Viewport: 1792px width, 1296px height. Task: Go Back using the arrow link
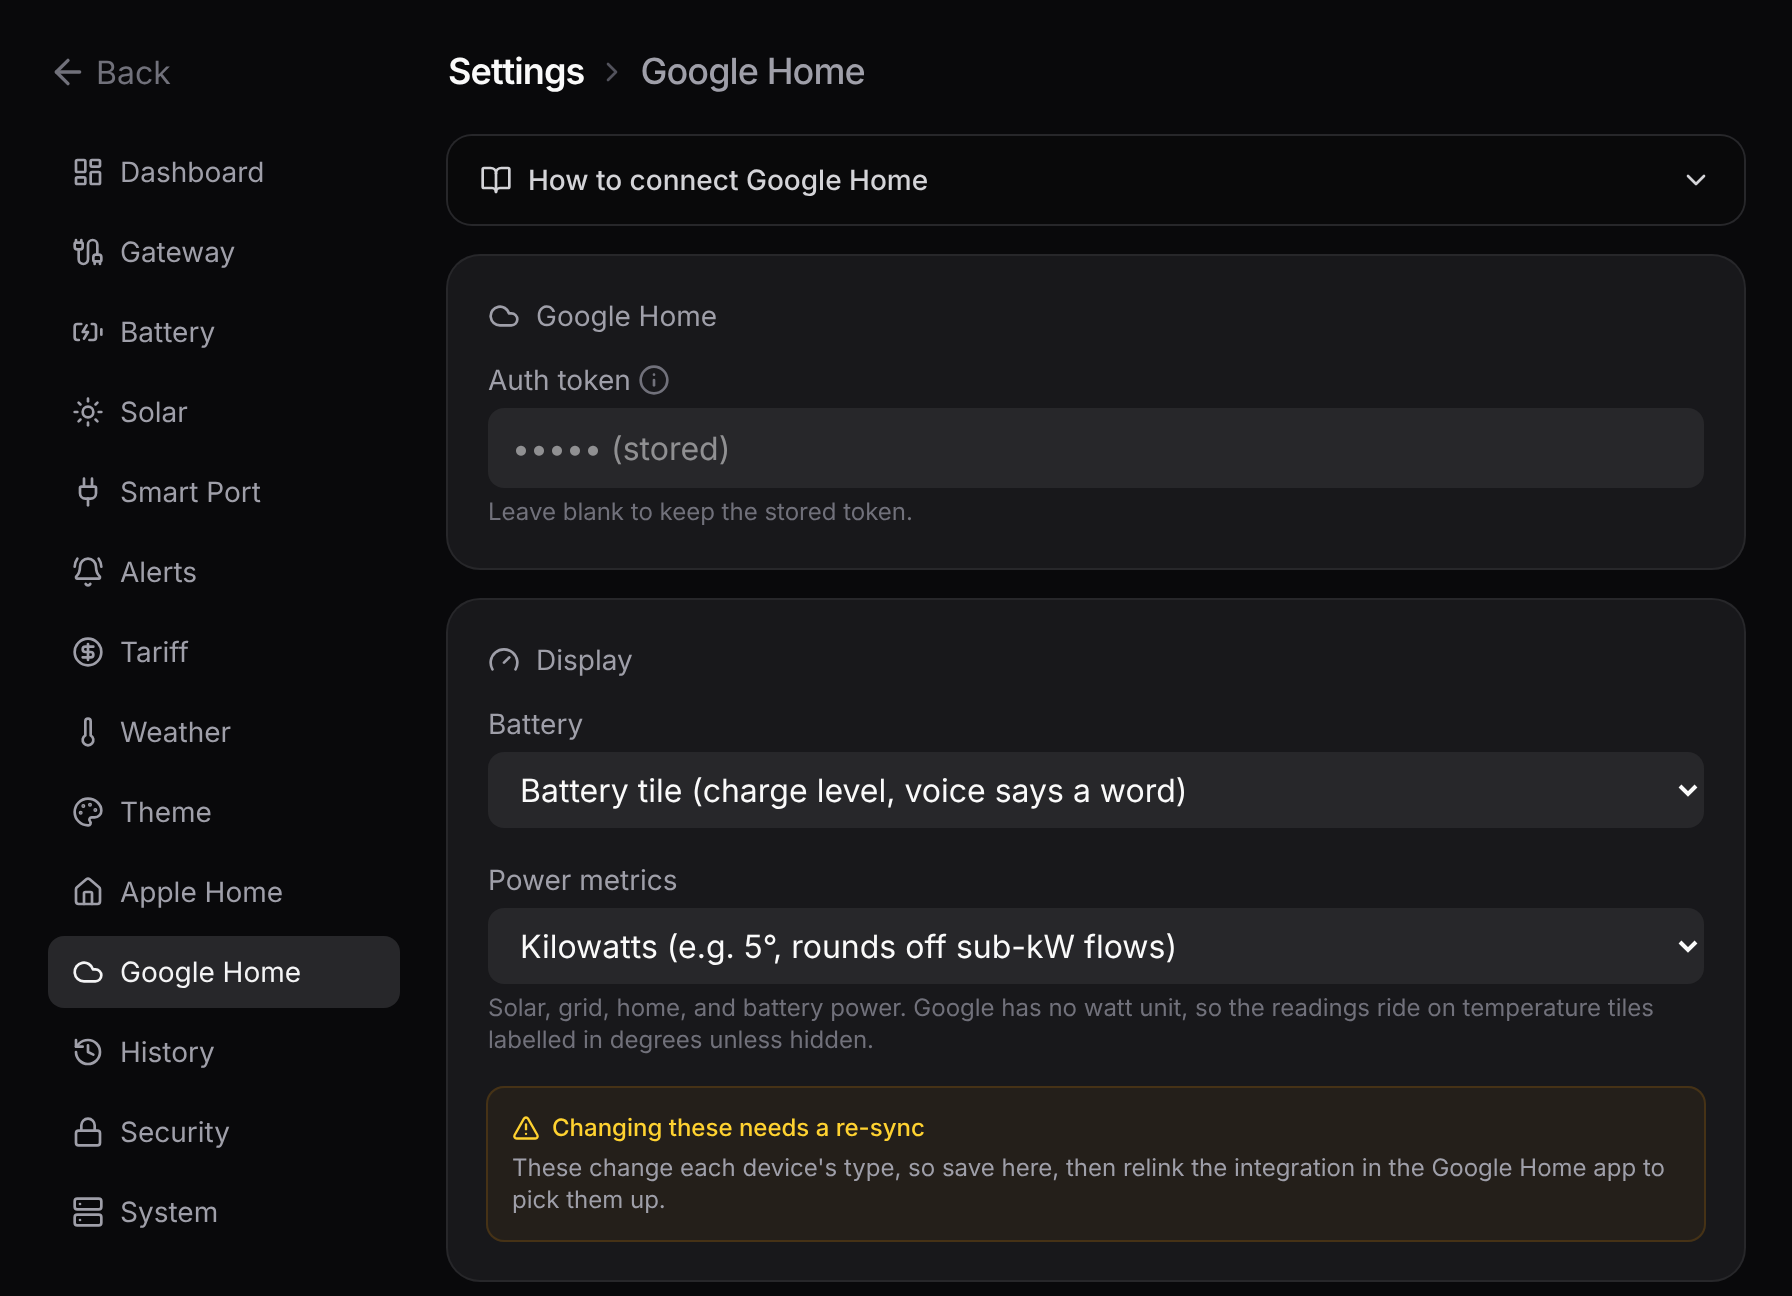pyautogui.click(x=111, y=72)
